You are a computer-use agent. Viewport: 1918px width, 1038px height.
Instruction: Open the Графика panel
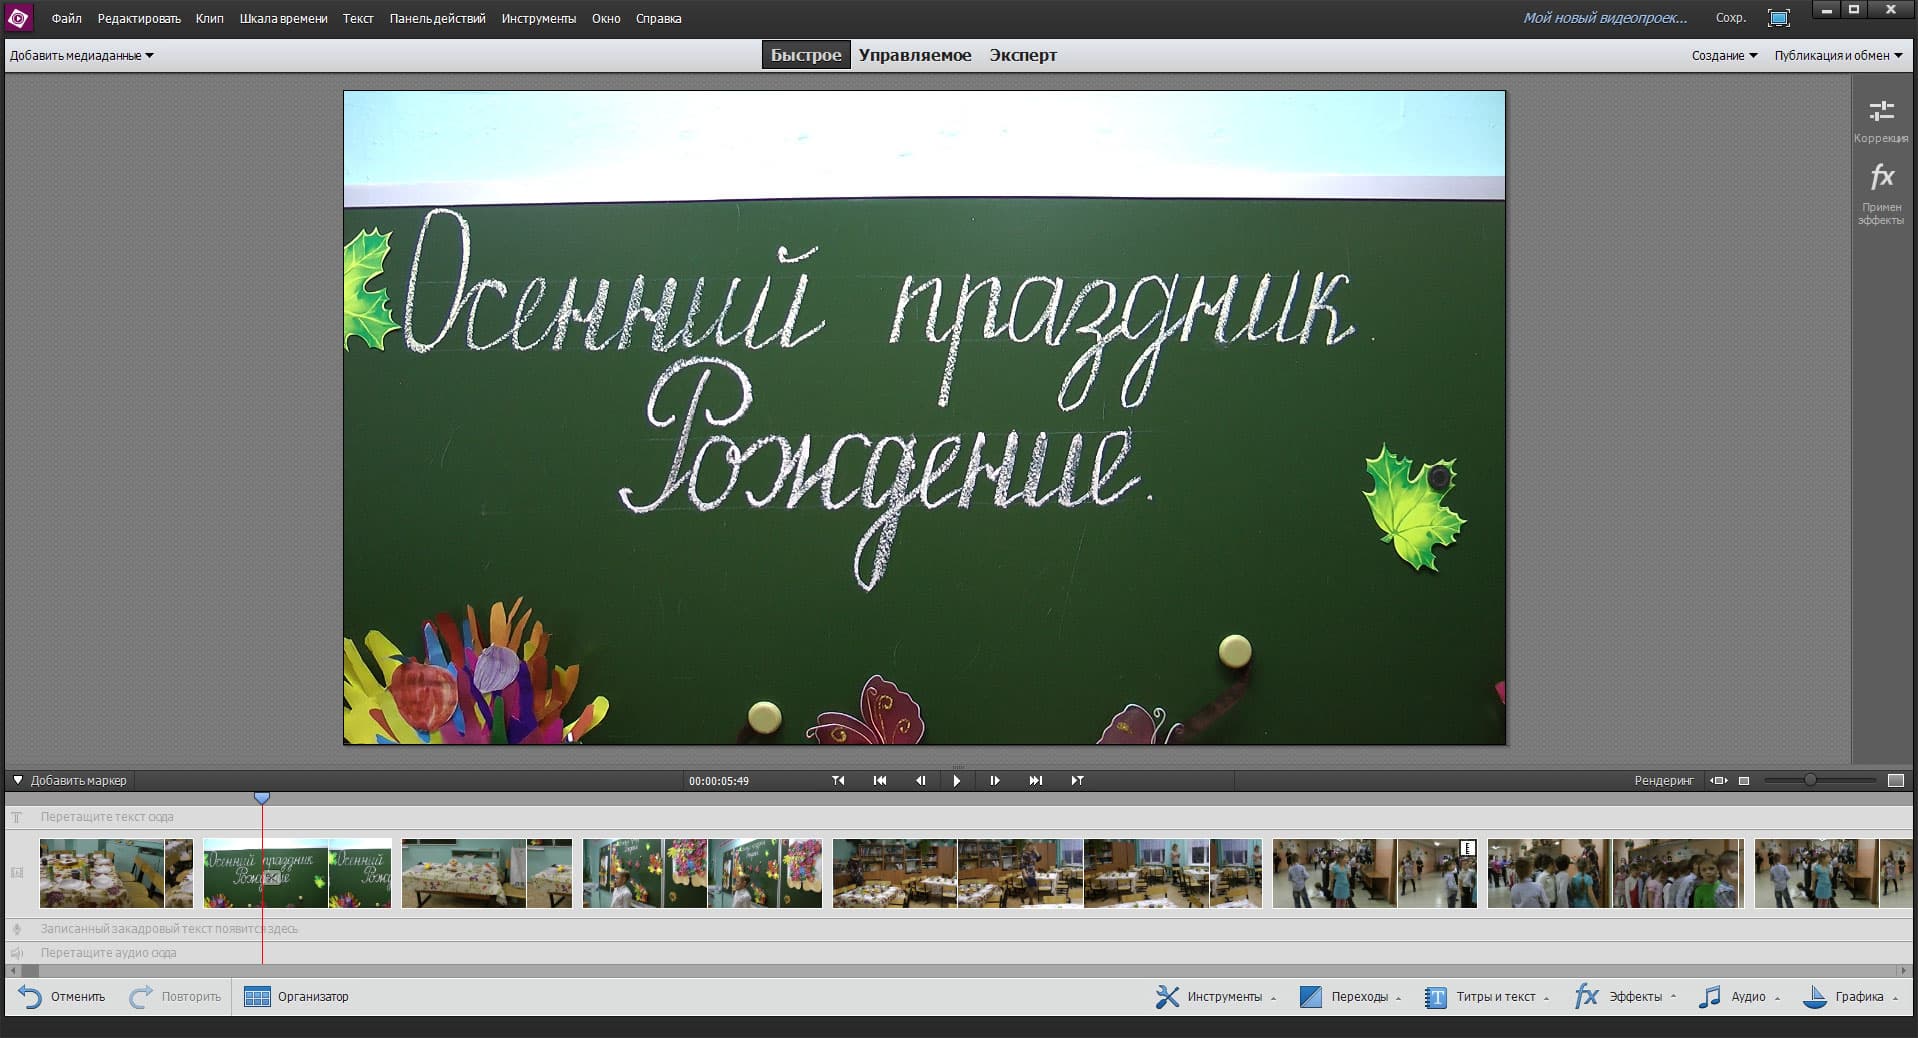pyautogui.click(x=1849, y=997)
